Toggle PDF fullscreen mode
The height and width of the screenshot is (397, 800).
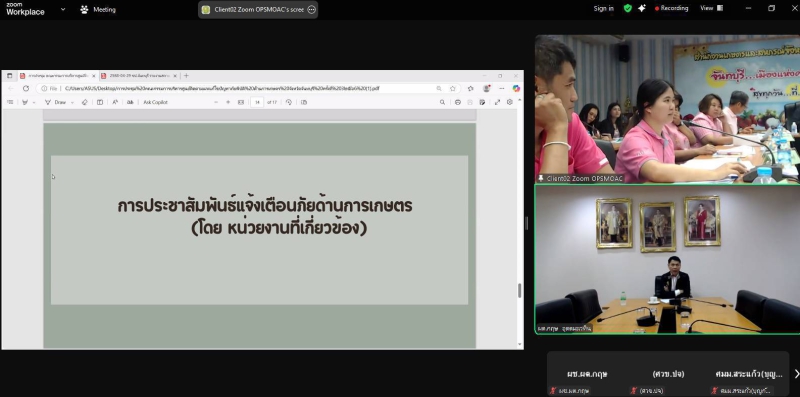coord(497,102)
